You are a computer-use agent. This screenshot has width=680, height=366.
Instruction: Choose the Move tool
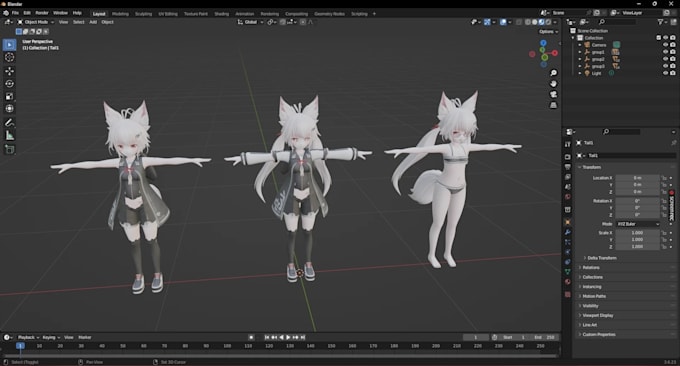point(10,71)
